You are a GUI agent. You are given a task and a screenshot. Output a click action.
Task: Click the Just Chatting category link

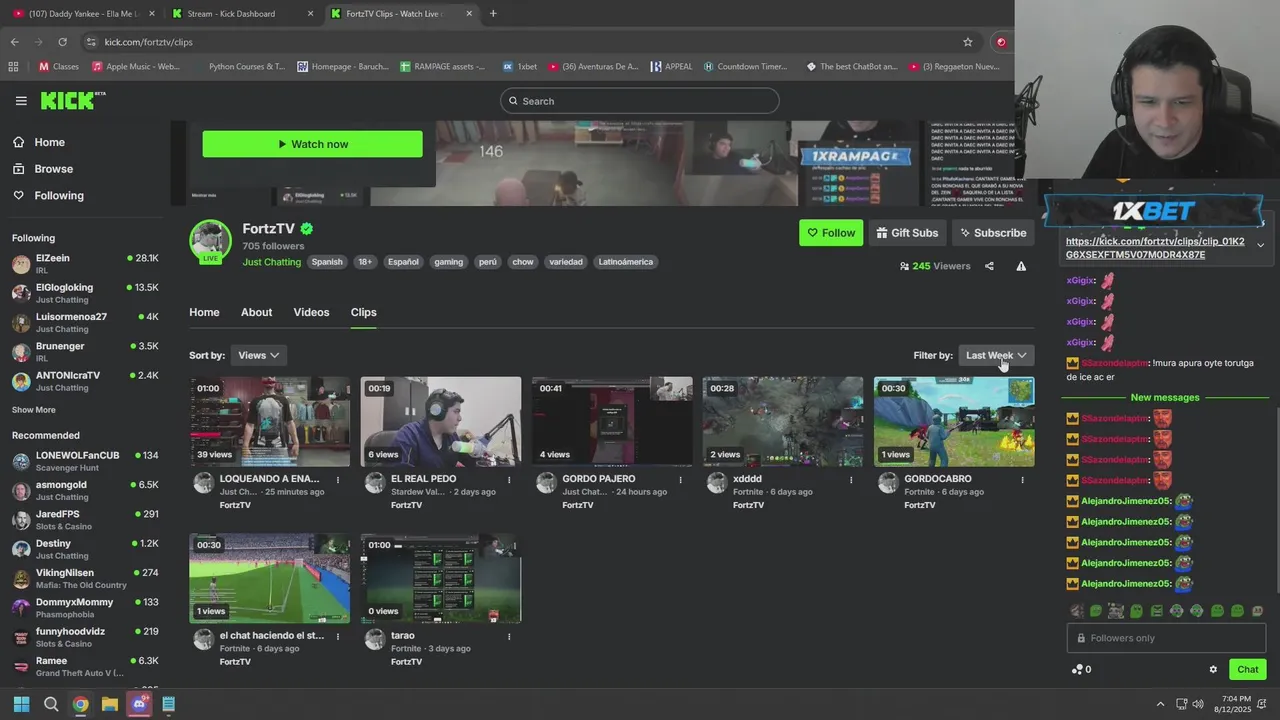(271, 262)
